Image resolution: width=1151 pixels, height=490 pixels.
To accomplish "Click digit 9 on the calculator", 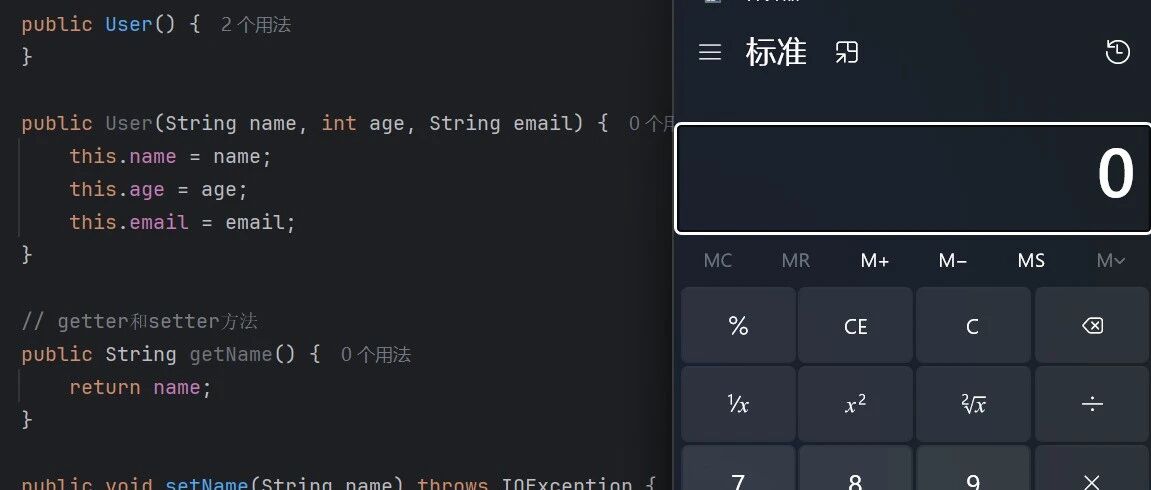I will [x=973, y=468].
